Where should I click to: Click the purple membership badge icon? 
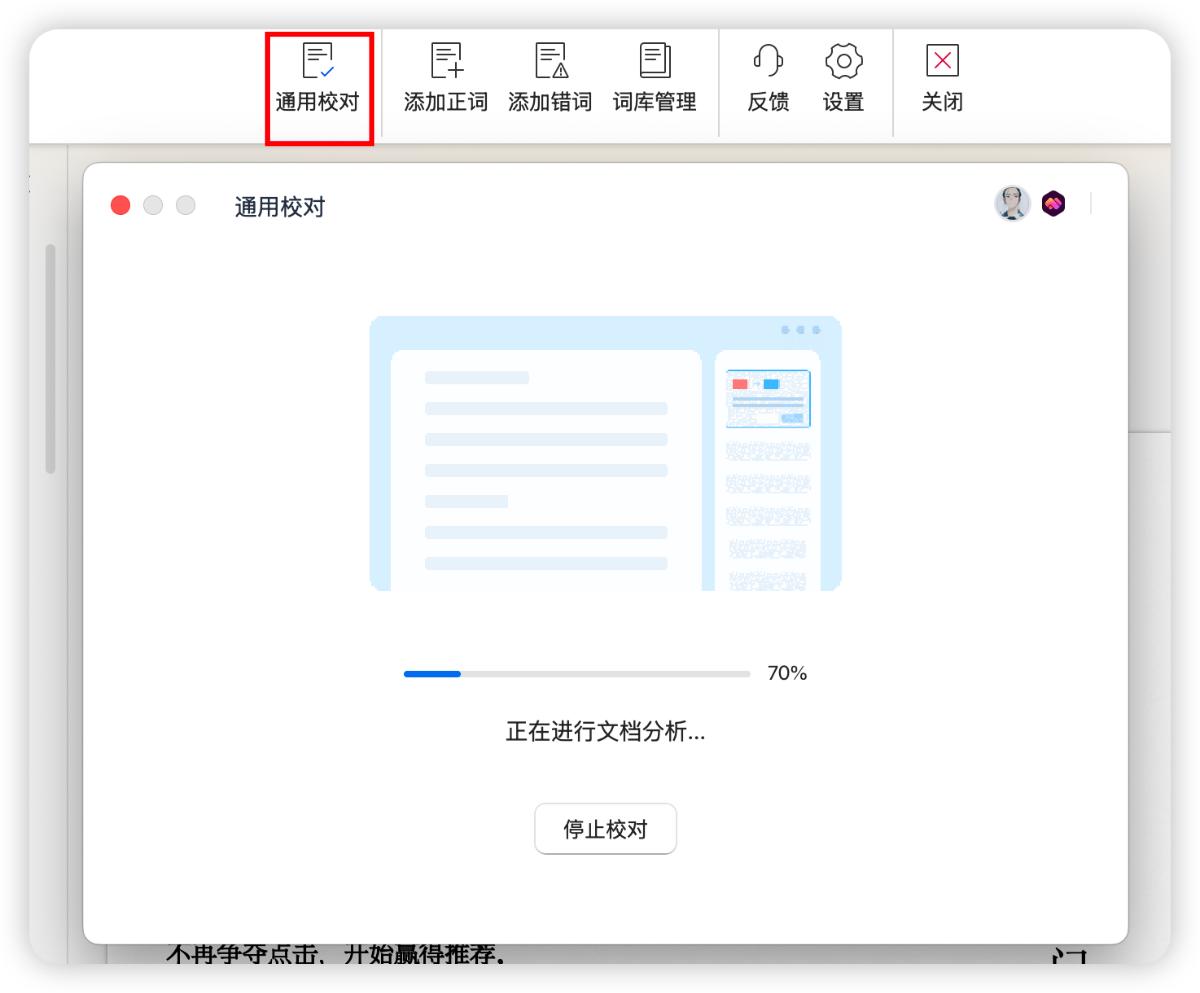point(1053,204)
